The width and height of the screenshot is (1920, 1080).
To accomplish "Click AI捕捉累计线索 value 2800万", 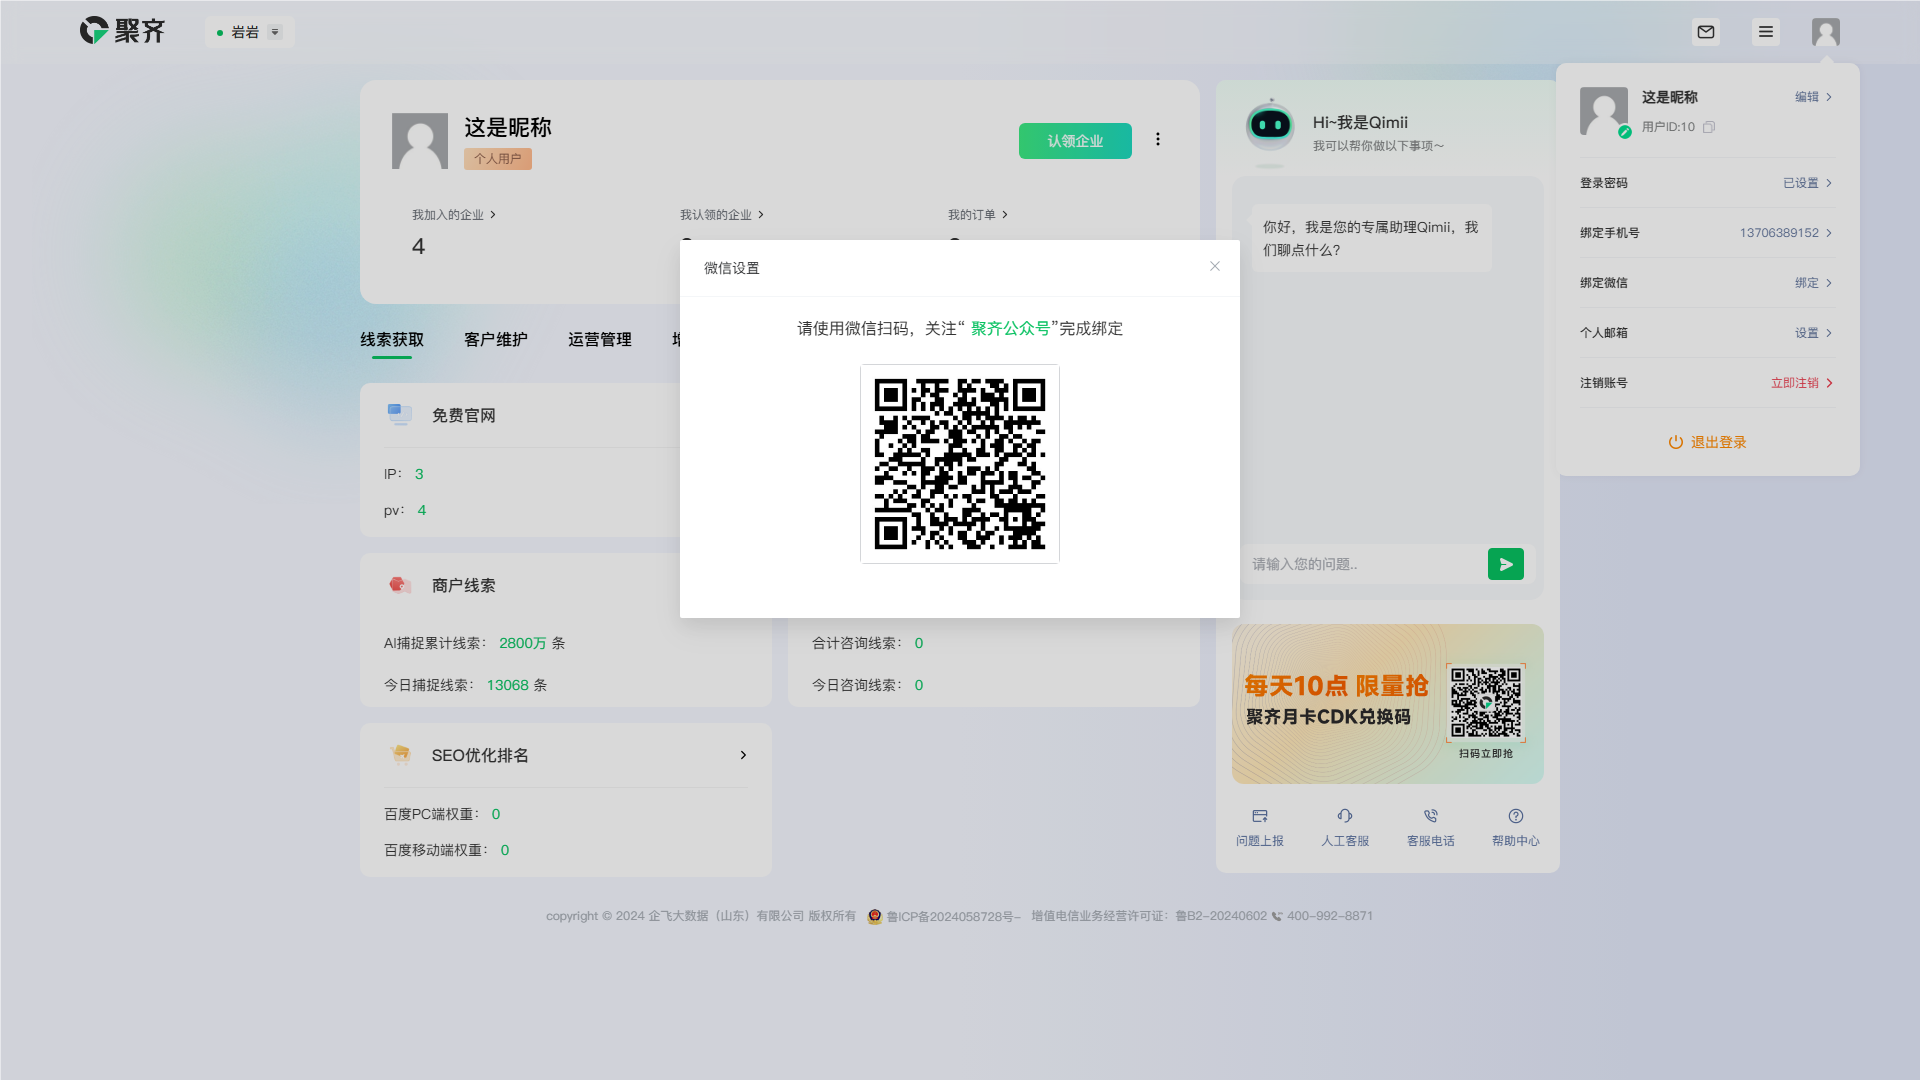I will 523,643.
